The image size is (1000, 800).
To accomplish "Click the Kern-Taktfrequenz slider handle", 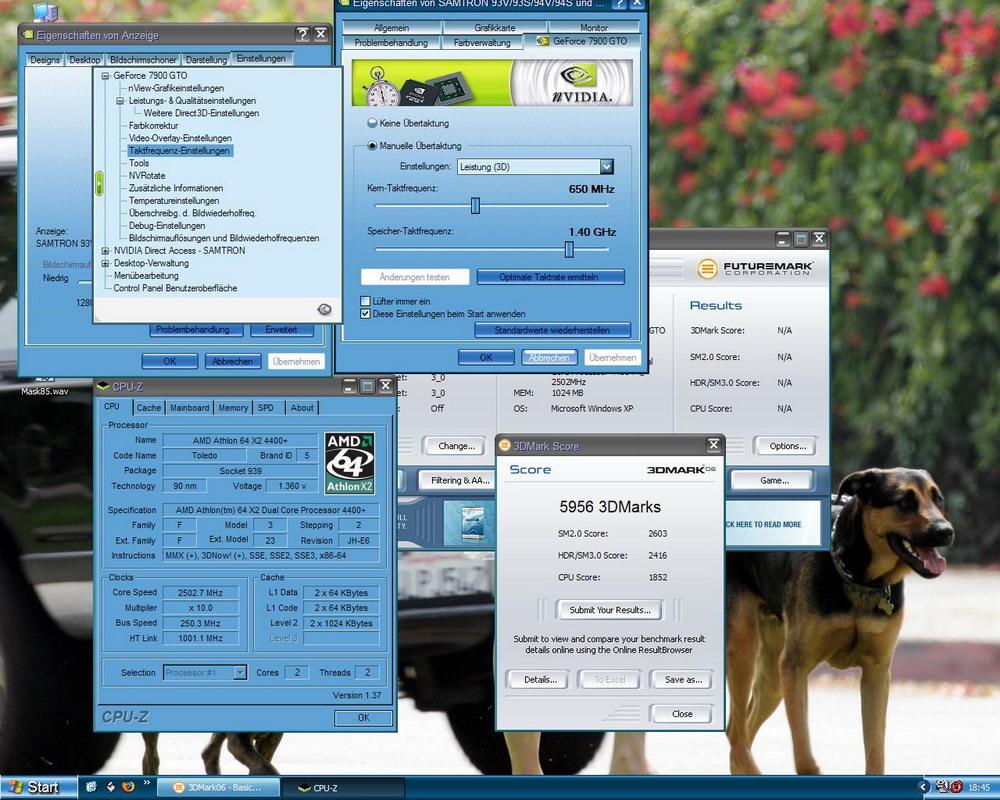I will [475, 205].
